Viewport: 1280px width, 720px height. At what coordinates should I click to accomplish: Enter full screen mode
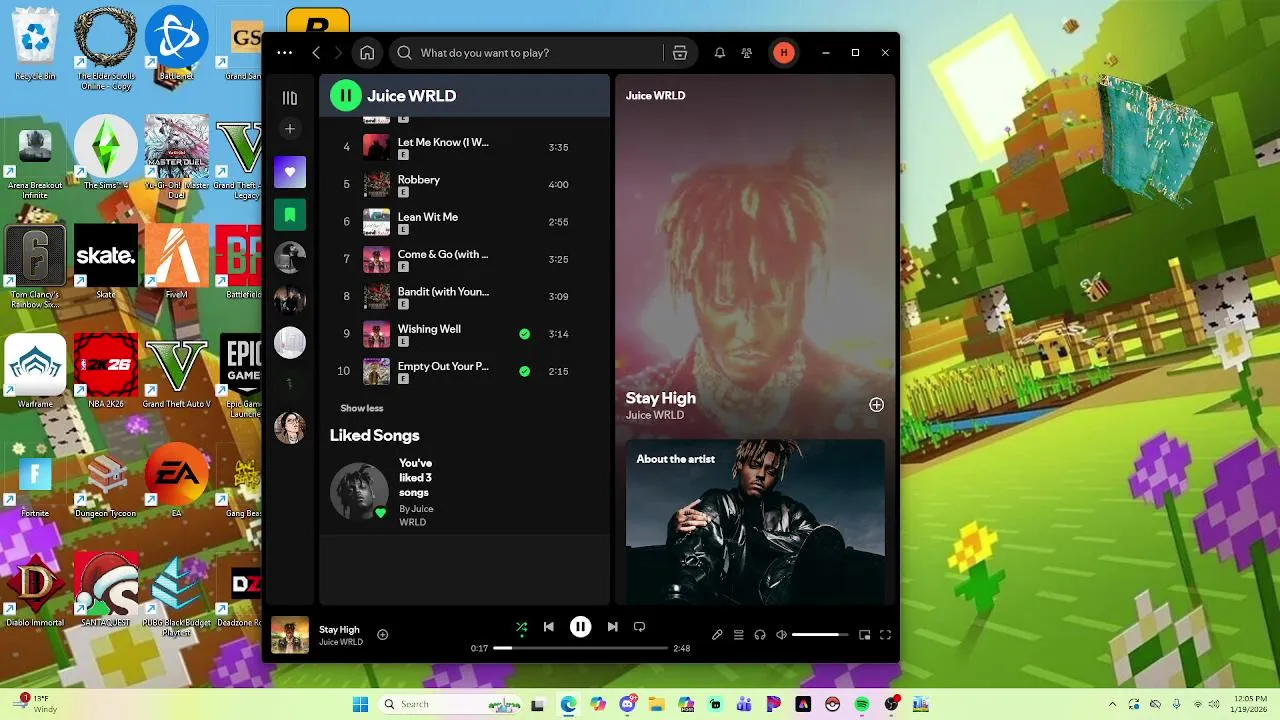click(885, 635)
